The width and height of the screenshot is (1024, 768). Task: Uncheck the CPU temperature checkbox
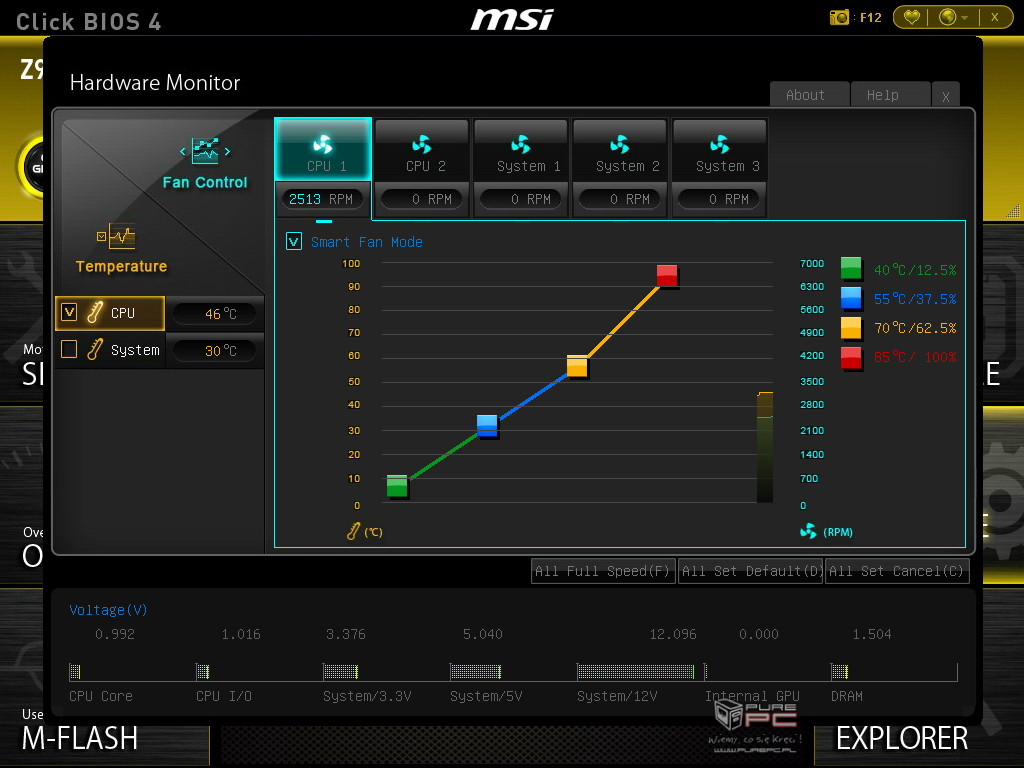[69, 312]
